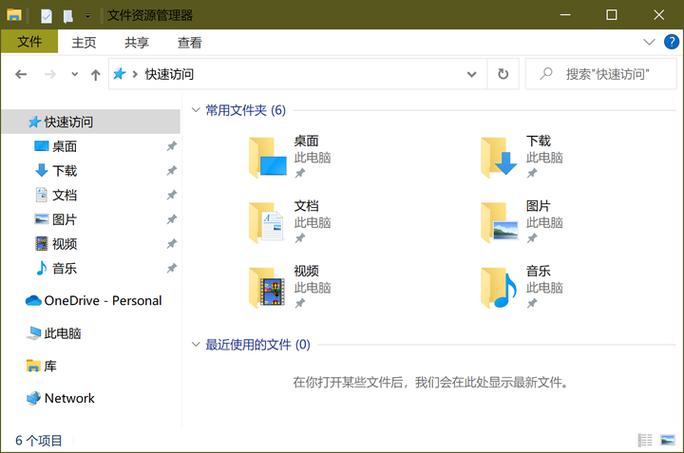The width and height of the screenshot is (684, 453).
Task: Click the pin icon beside sidebar 文档
Action: tap(172, 195)
